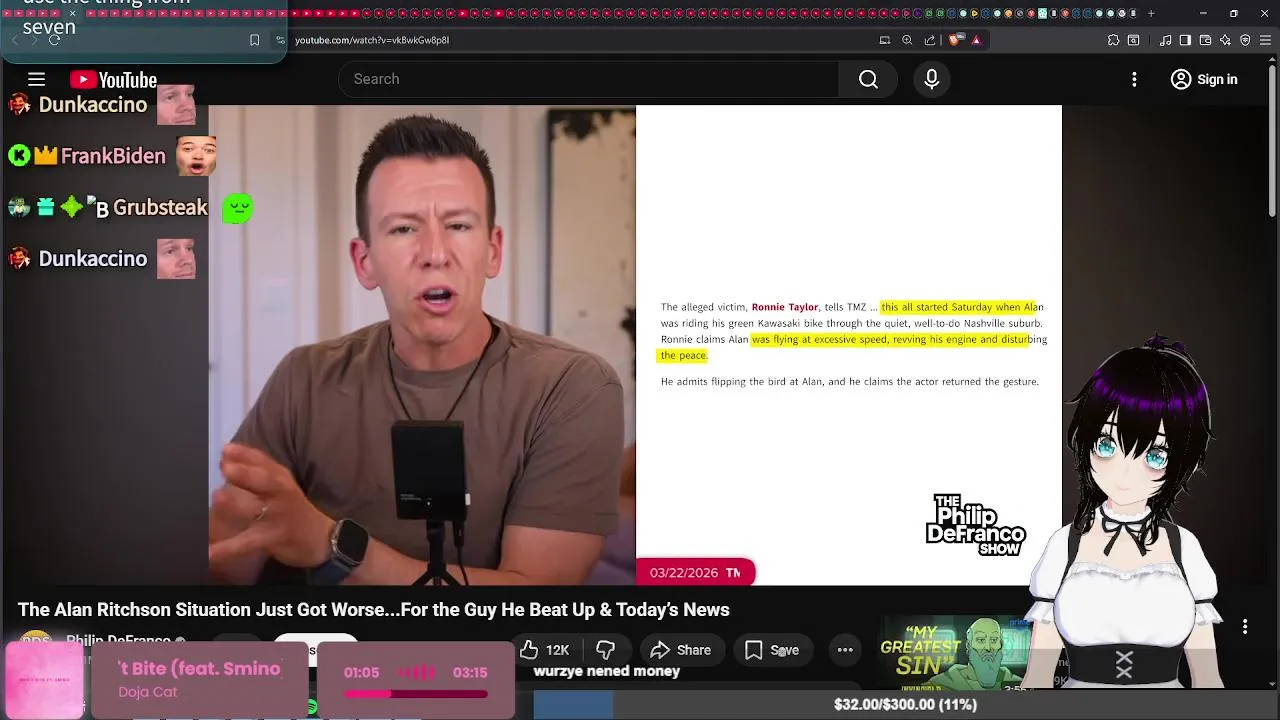Click the tab search icon in the toolbar
1280x720 pixels.
coord(1133,40)
